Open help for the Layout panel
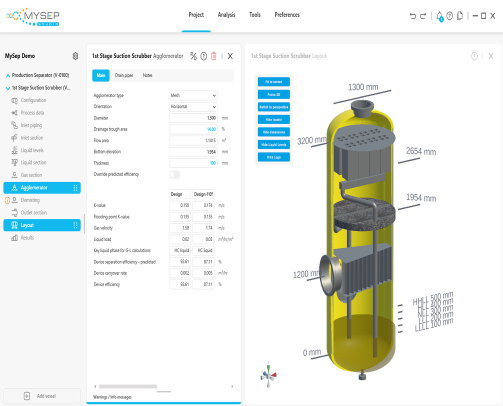 coord(474,56)
